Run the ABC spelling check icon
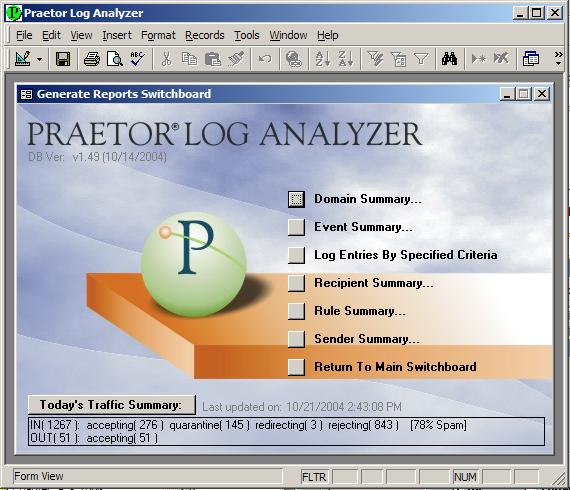Viewport: 570px width, 490px height. [138, 59]
